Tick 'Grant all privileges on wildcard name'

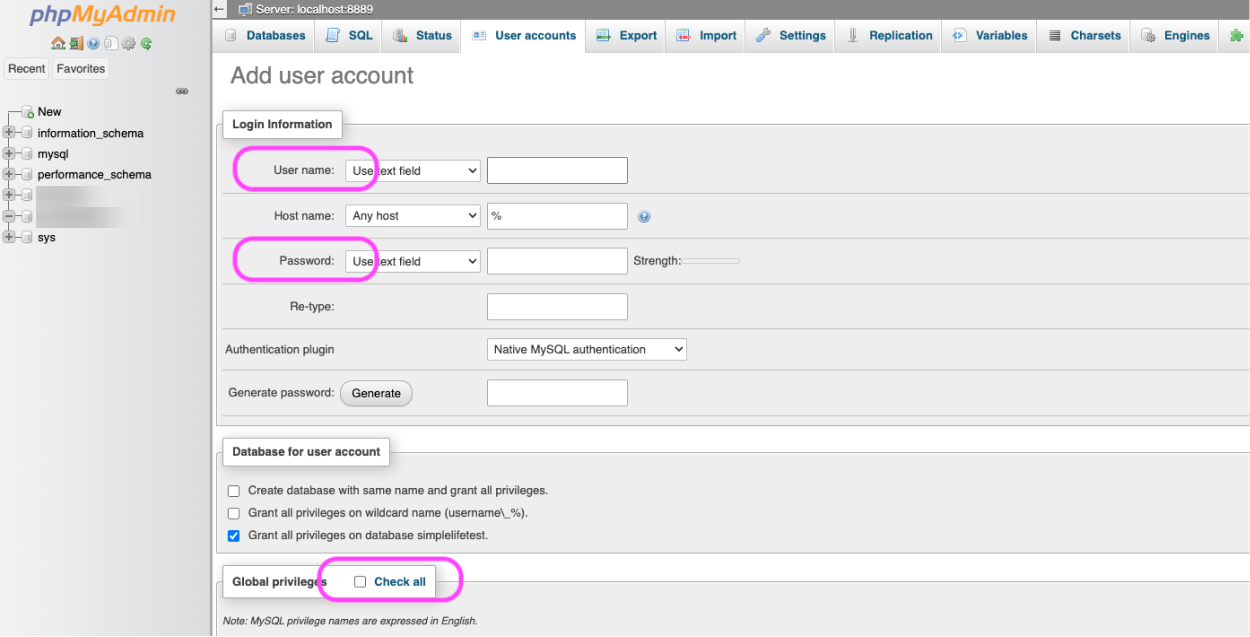234,513
